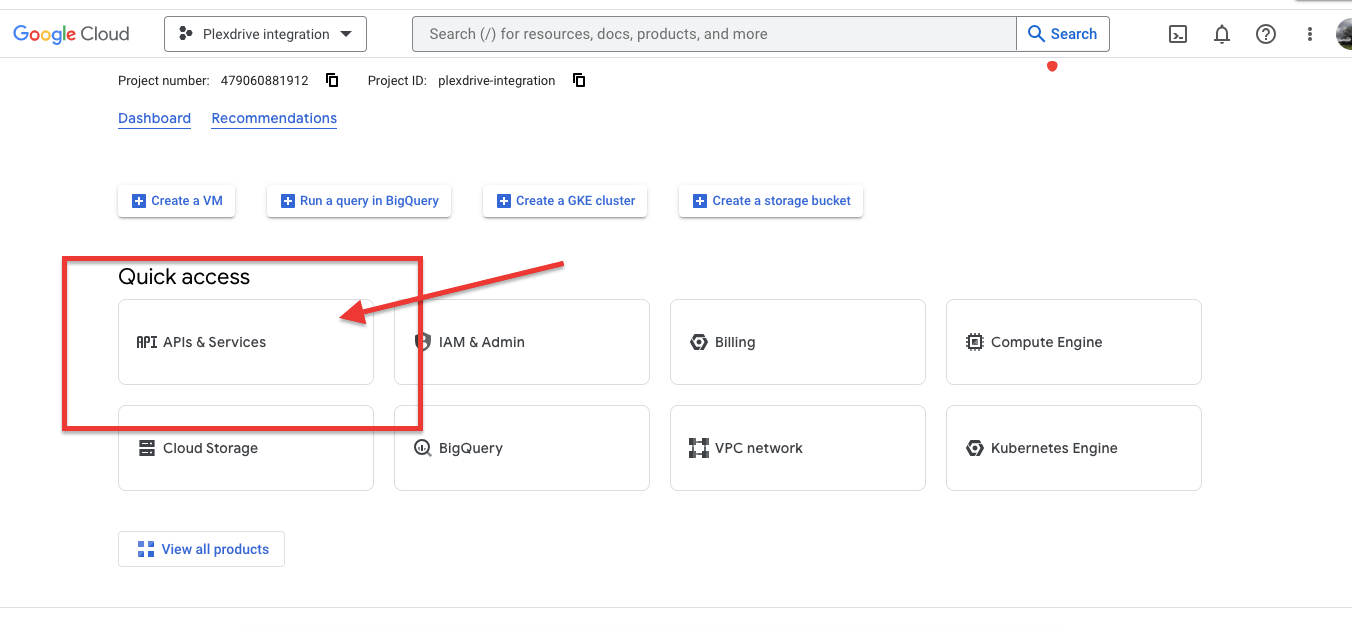The width and height of the screenshot is (1352, 627).
Task: Click the Quick access heading
Action: [184, 277]
